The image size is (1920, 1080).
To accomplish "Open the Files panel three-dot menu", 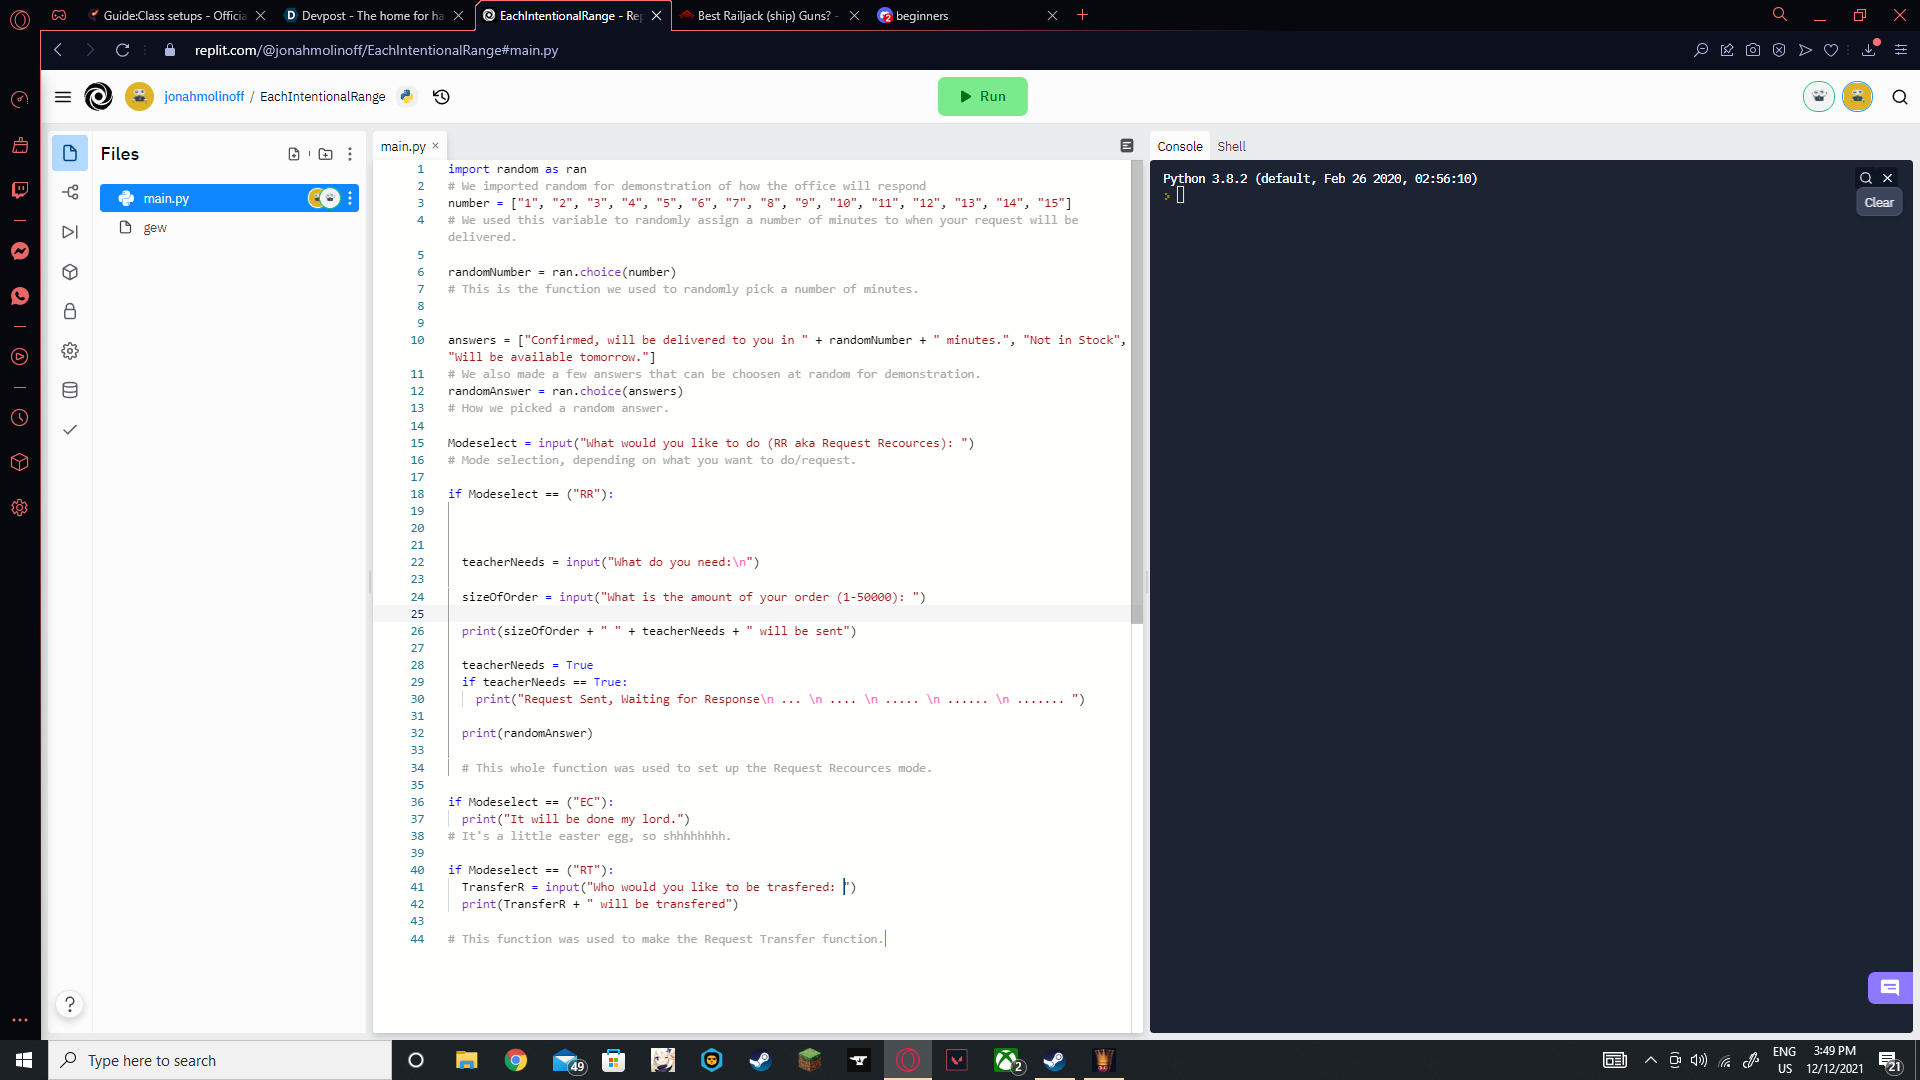I will (350, 154).
